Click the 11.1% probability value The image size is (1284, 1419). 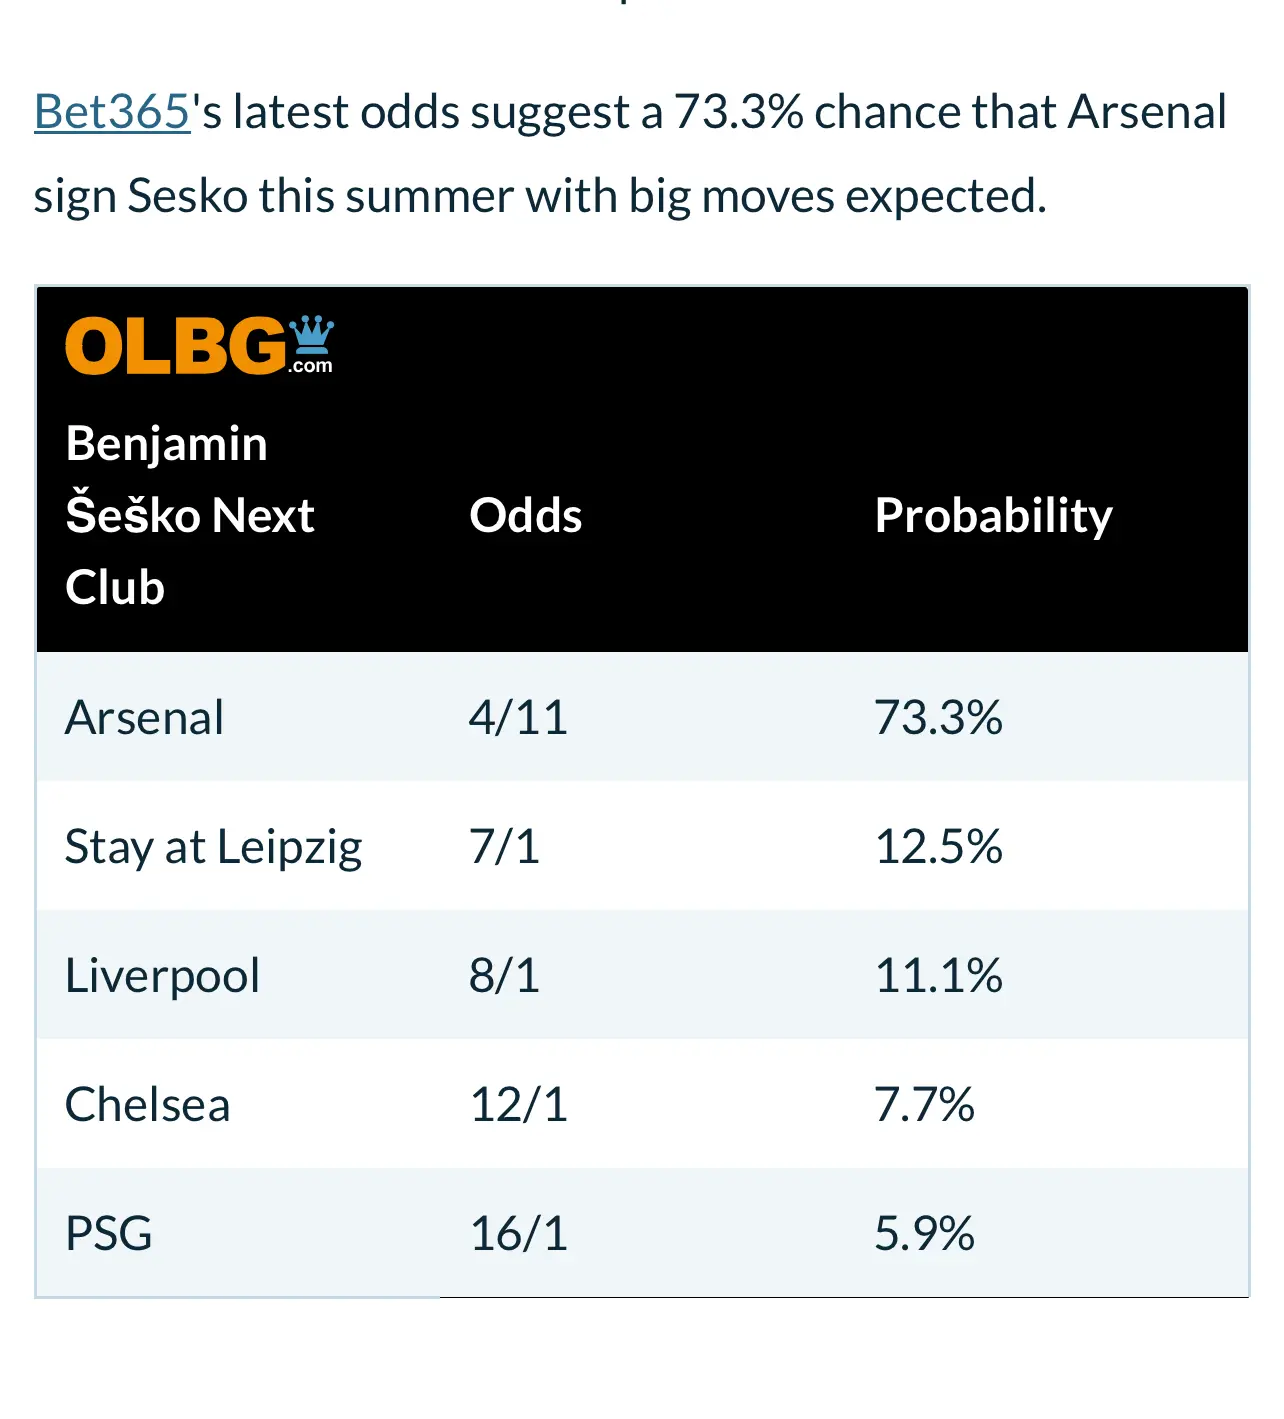click(938, 975)
